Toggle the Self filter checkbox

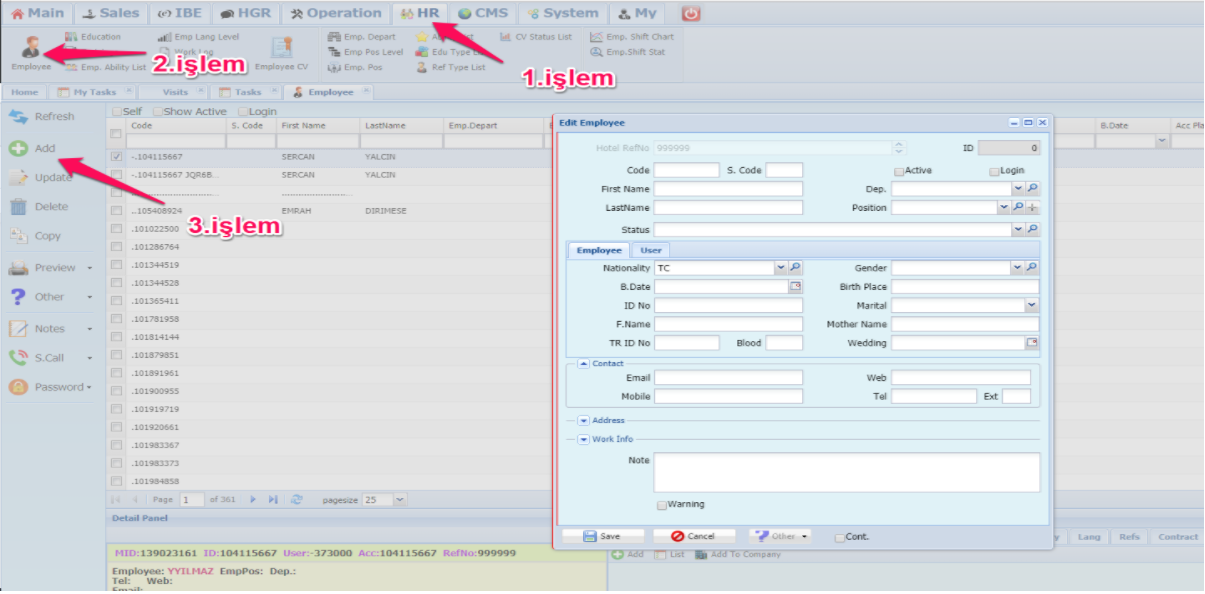click(x=118, y=112)
